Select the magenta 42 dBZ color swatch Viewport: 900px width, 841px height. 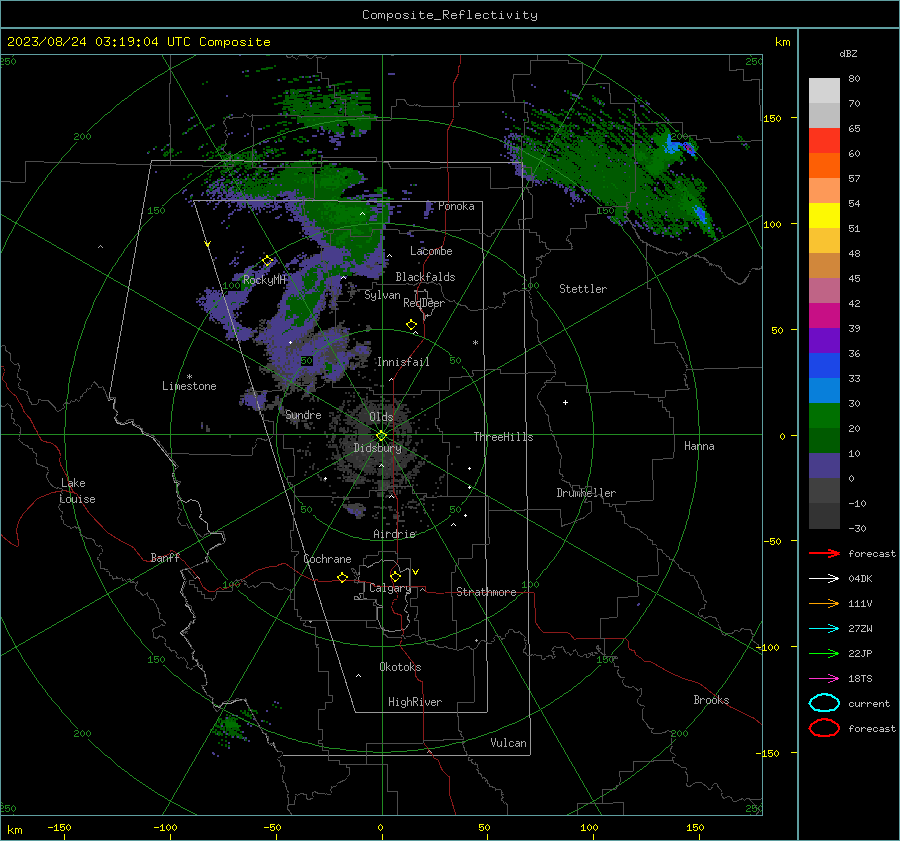point(824,315)
